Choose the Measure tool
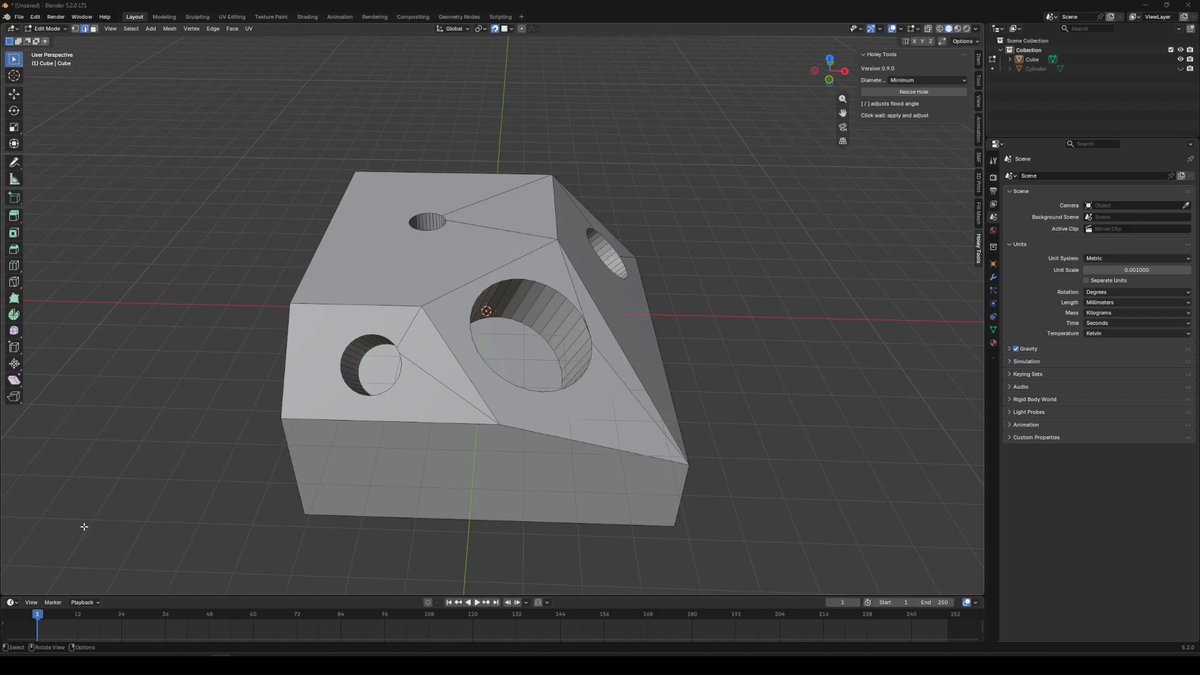This screenshot has height=675, width=1200. pyautogui.click(x=14, y=179)
